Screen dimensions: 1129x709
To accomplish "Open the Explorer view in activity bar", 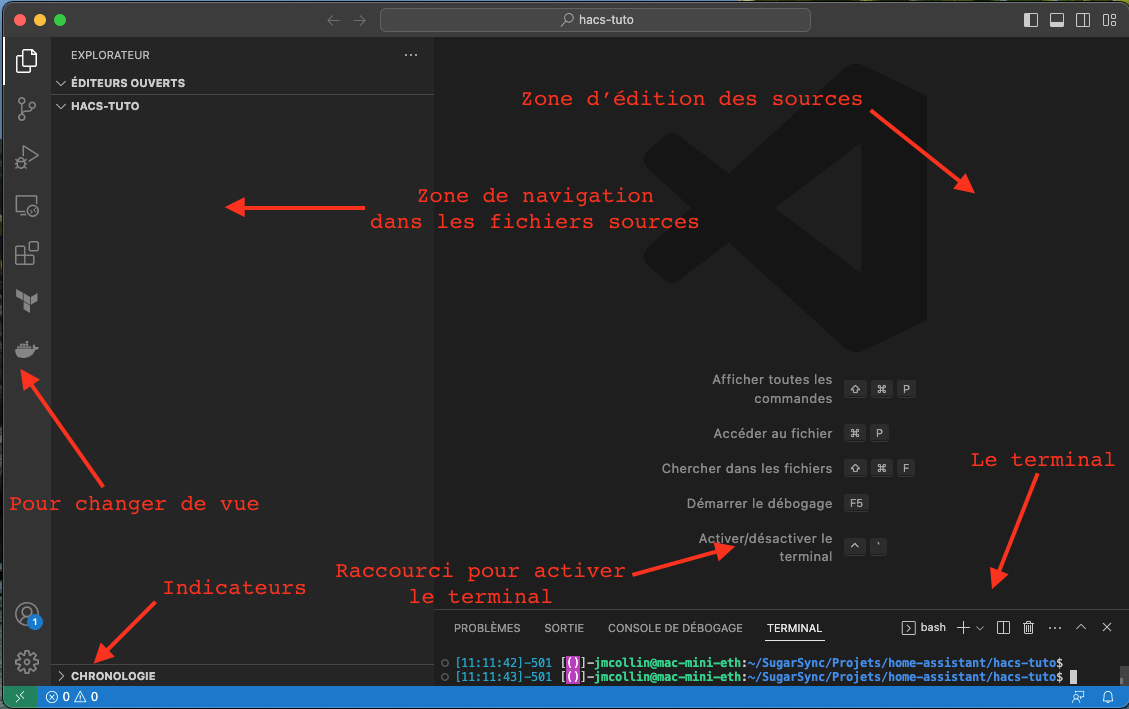I will pyautogui.click(x=27, y=61).
